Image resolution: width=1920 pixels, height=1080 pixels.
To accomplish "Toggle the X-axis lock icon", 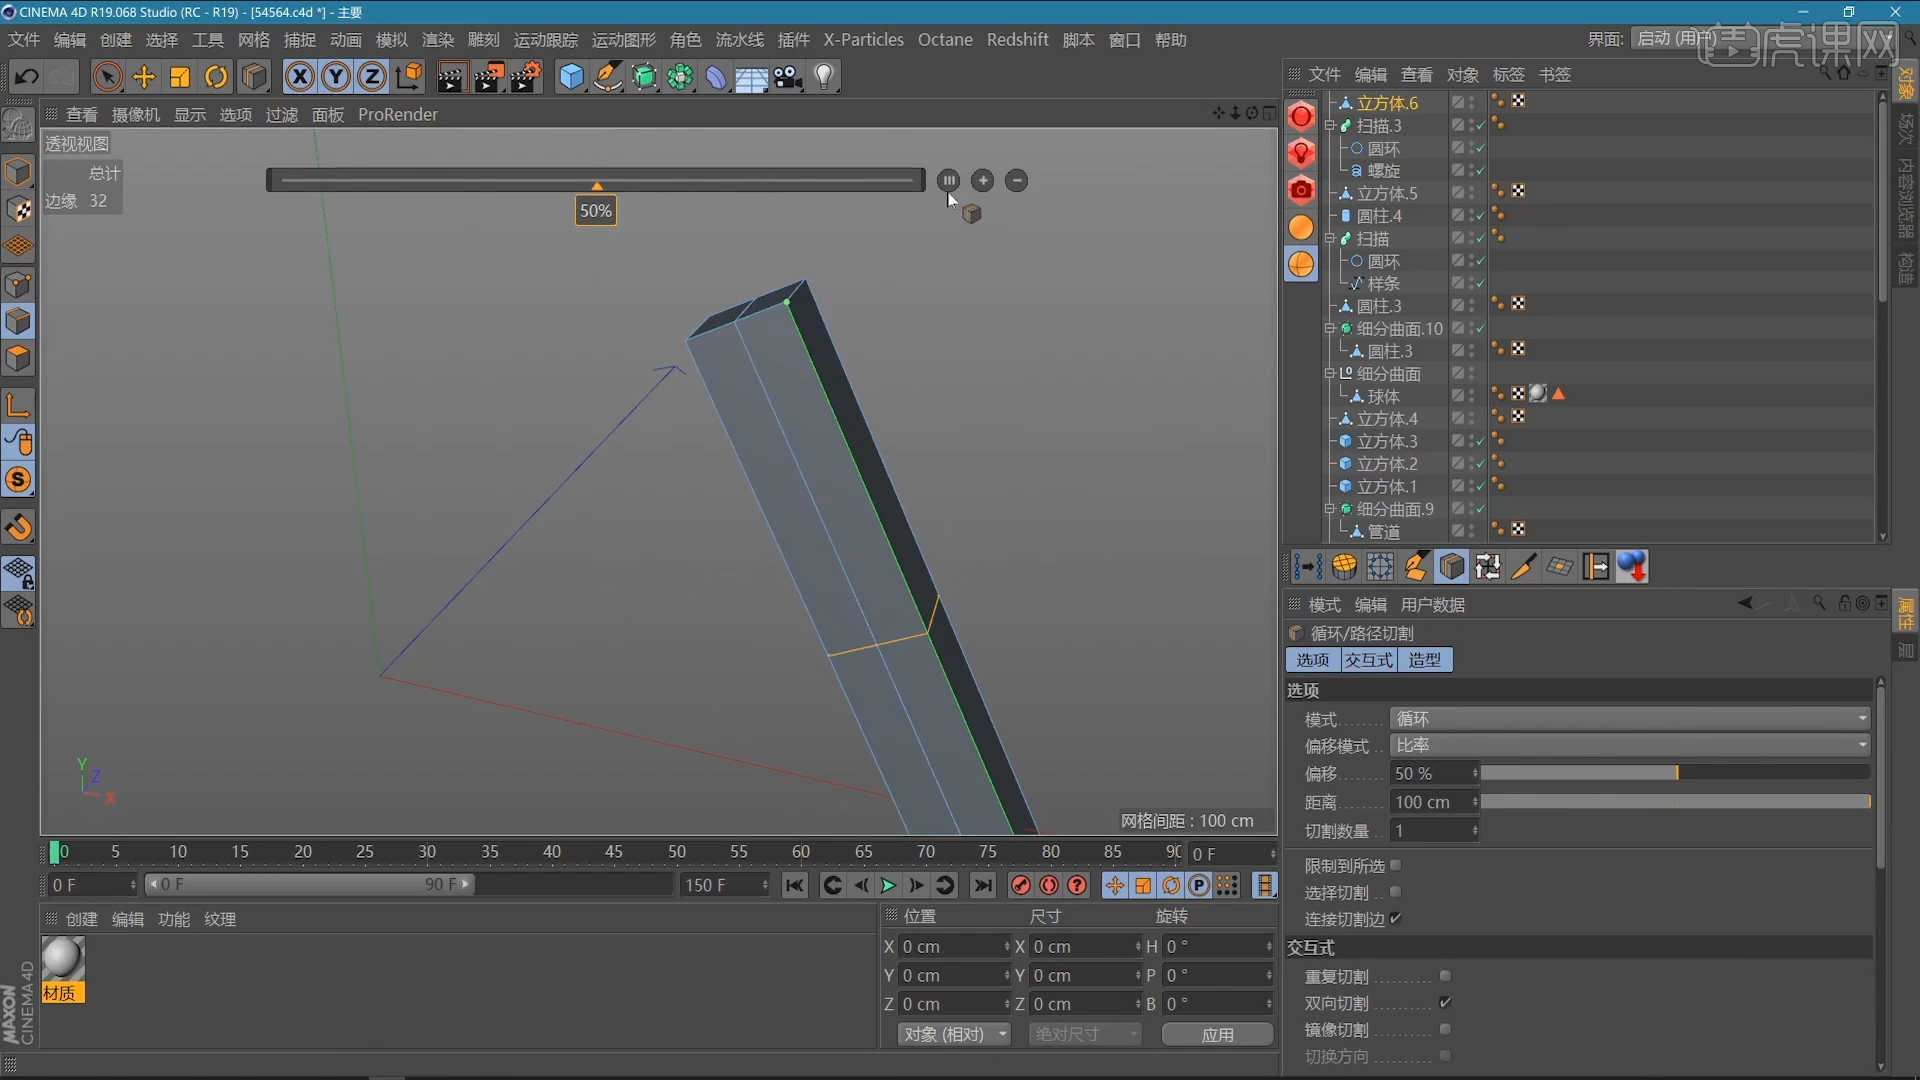I will click(299, 77).
